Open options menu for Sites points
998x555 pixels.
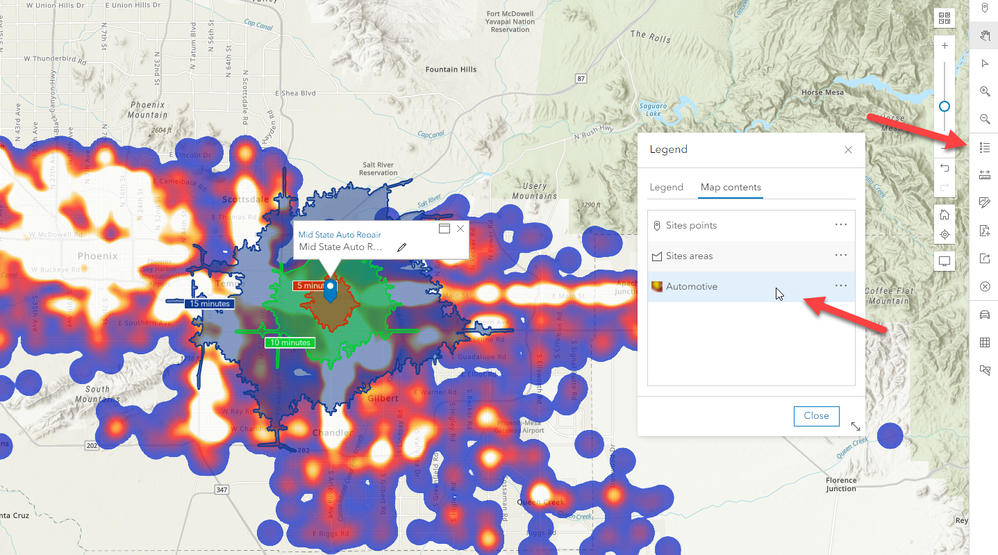[x=841, y=225]
